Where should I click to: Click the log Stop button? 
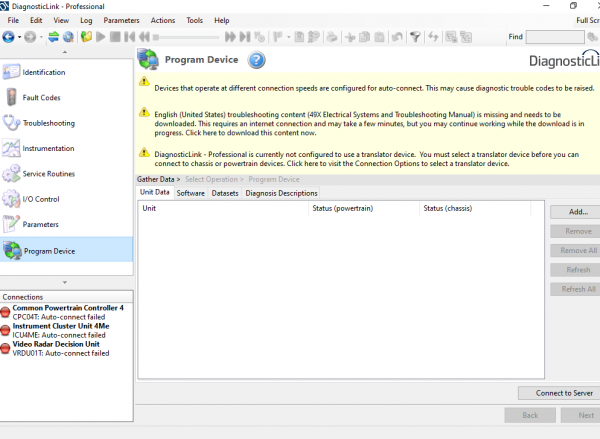[x=115, y=37]
